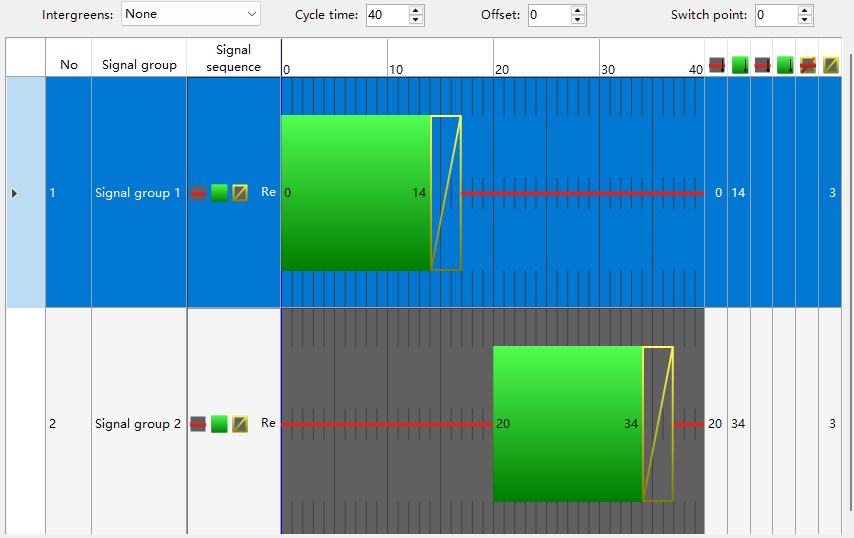
Task: Click Signal group 2's red sequence icon
Action: point(198,424)
